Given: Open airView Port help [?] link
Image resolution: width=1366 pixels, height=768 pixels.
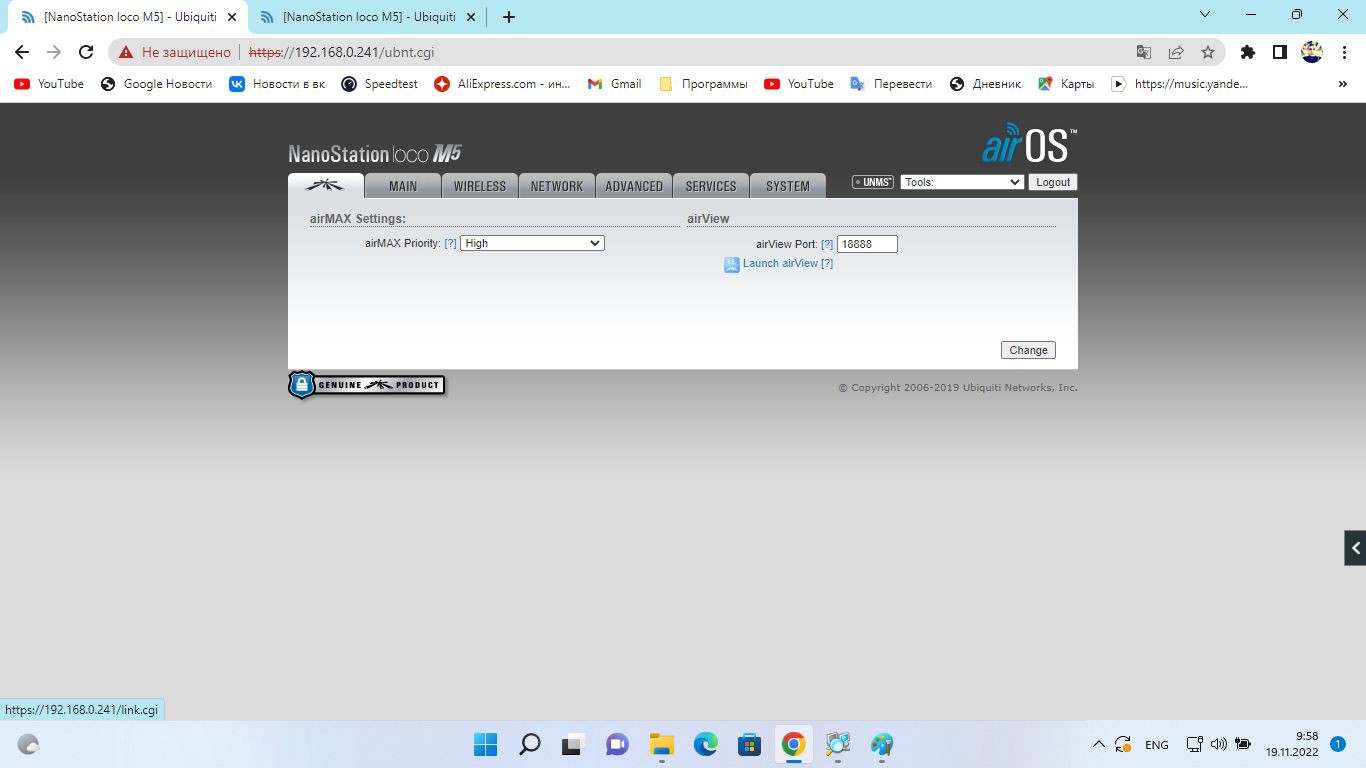Looking at the screenshot, I should (827, 244).
